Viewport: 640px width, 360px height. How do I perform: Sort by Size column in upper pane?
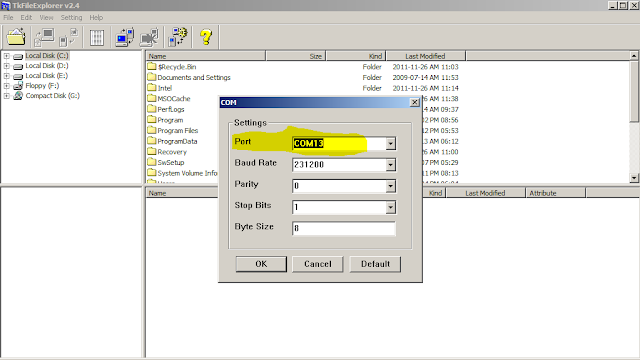296,56
